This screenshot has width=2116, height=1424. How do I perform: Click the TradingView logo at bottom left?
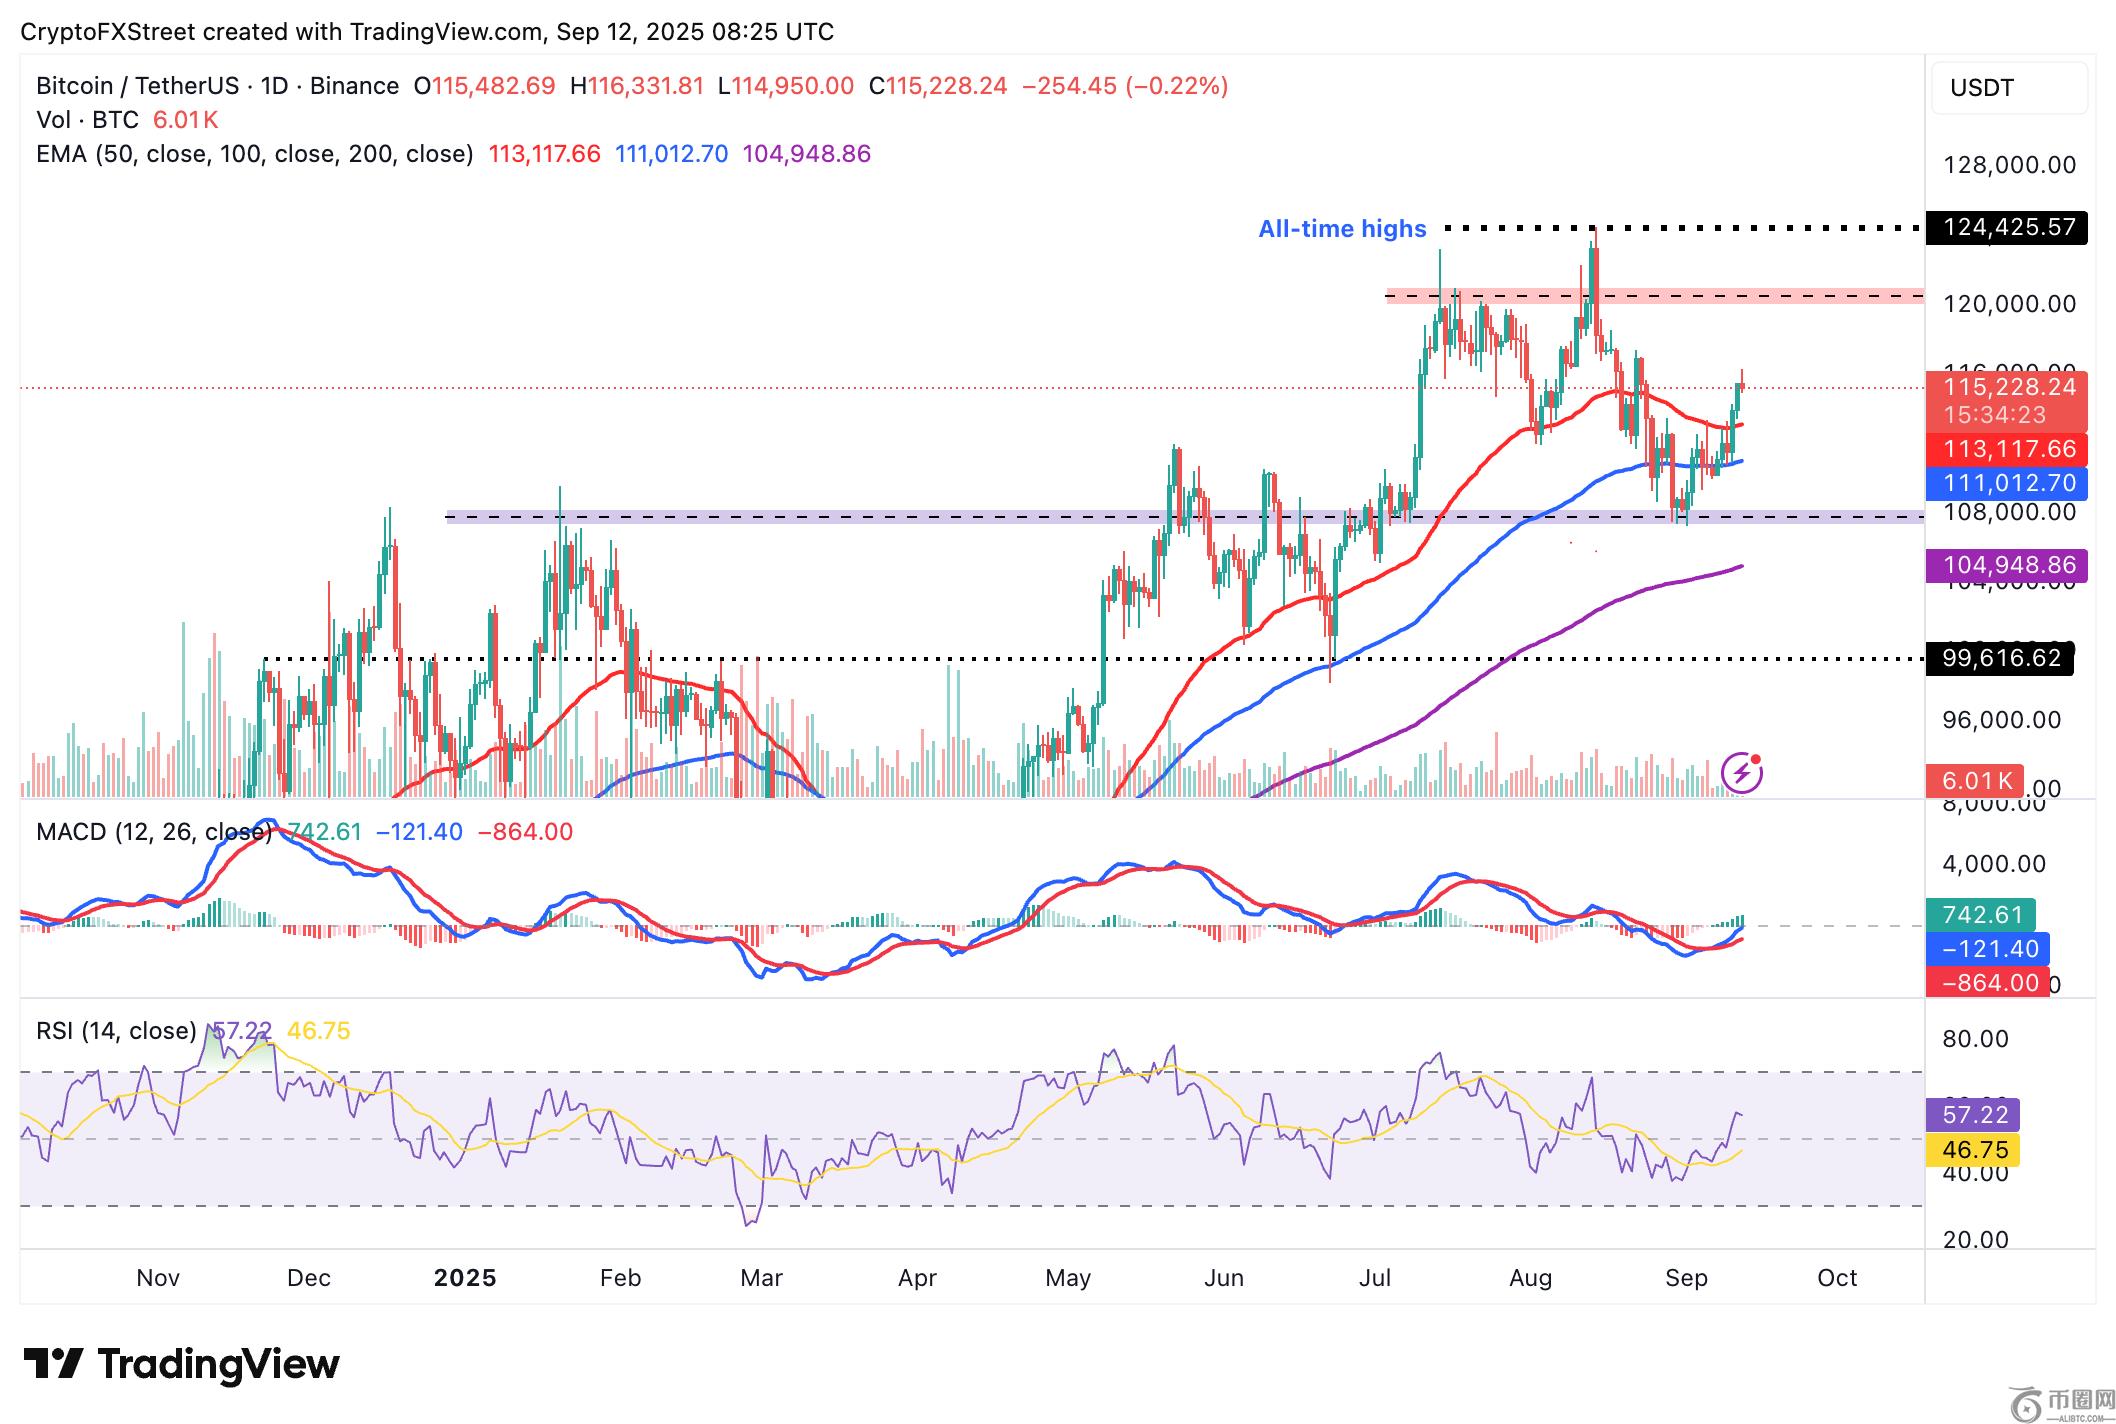coord(182,1364)
